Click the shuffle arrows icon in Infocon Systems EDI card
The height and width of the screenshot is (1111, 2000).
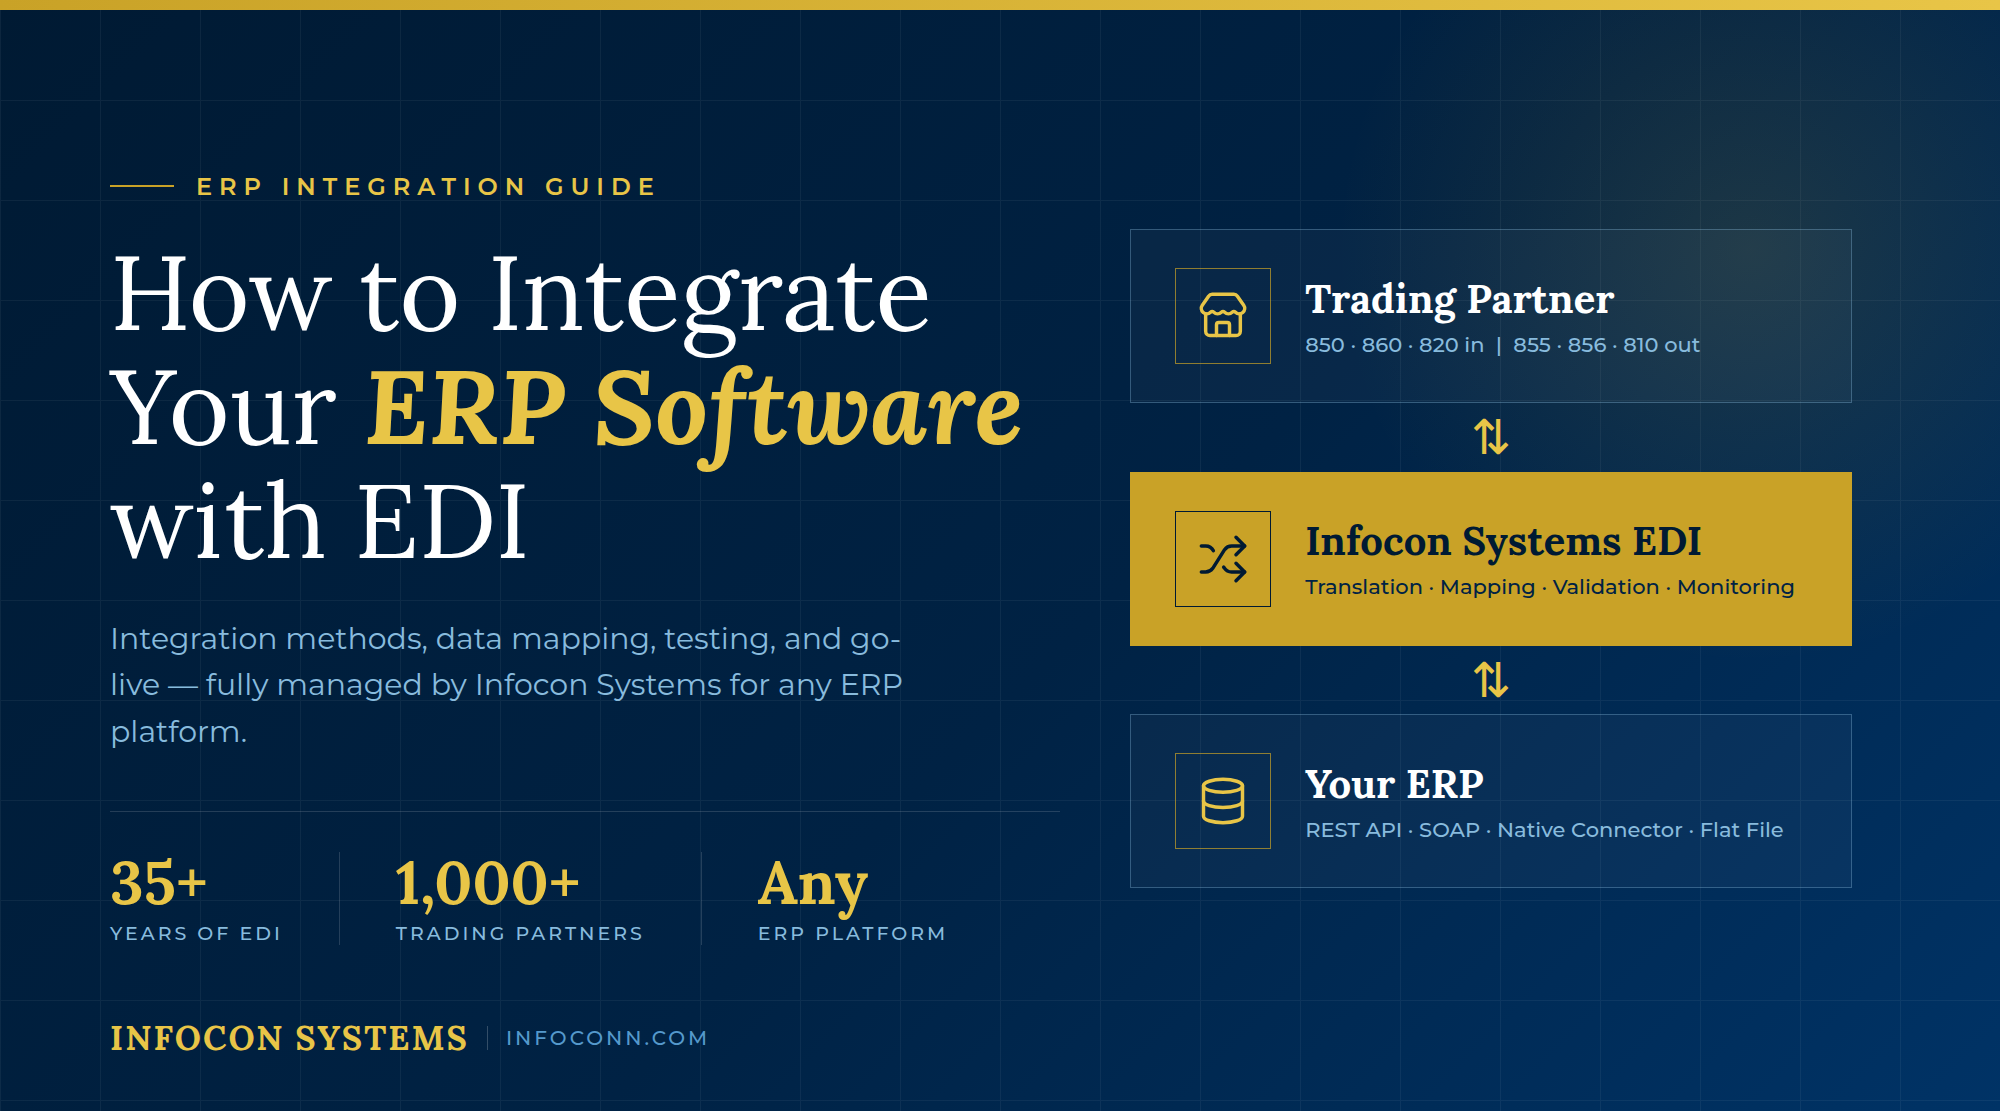1222,559
